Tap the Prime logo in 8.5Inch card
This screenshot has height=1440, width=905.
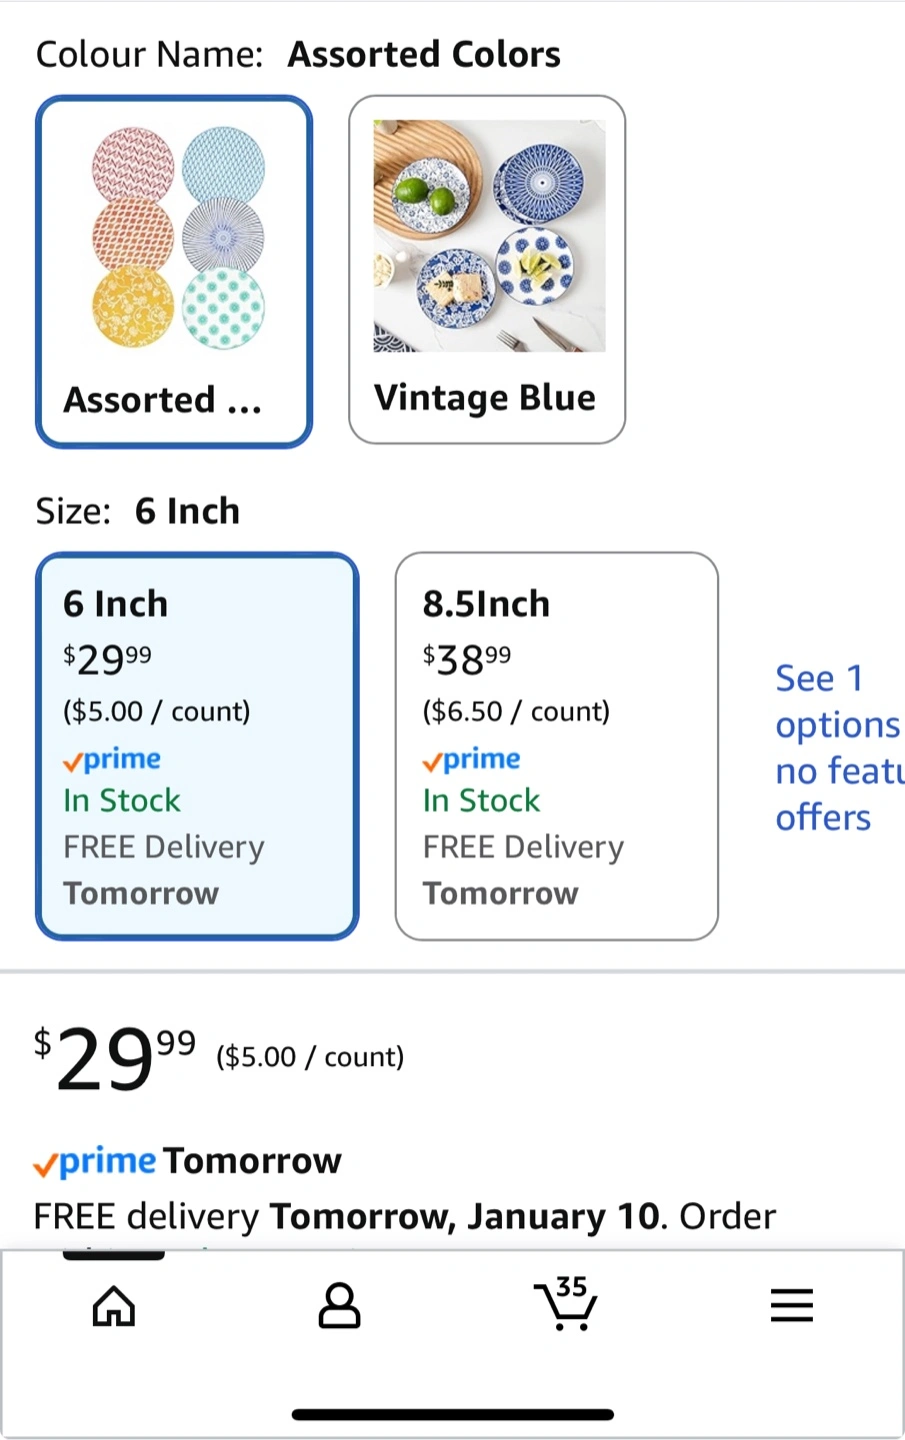pos(471,760)
